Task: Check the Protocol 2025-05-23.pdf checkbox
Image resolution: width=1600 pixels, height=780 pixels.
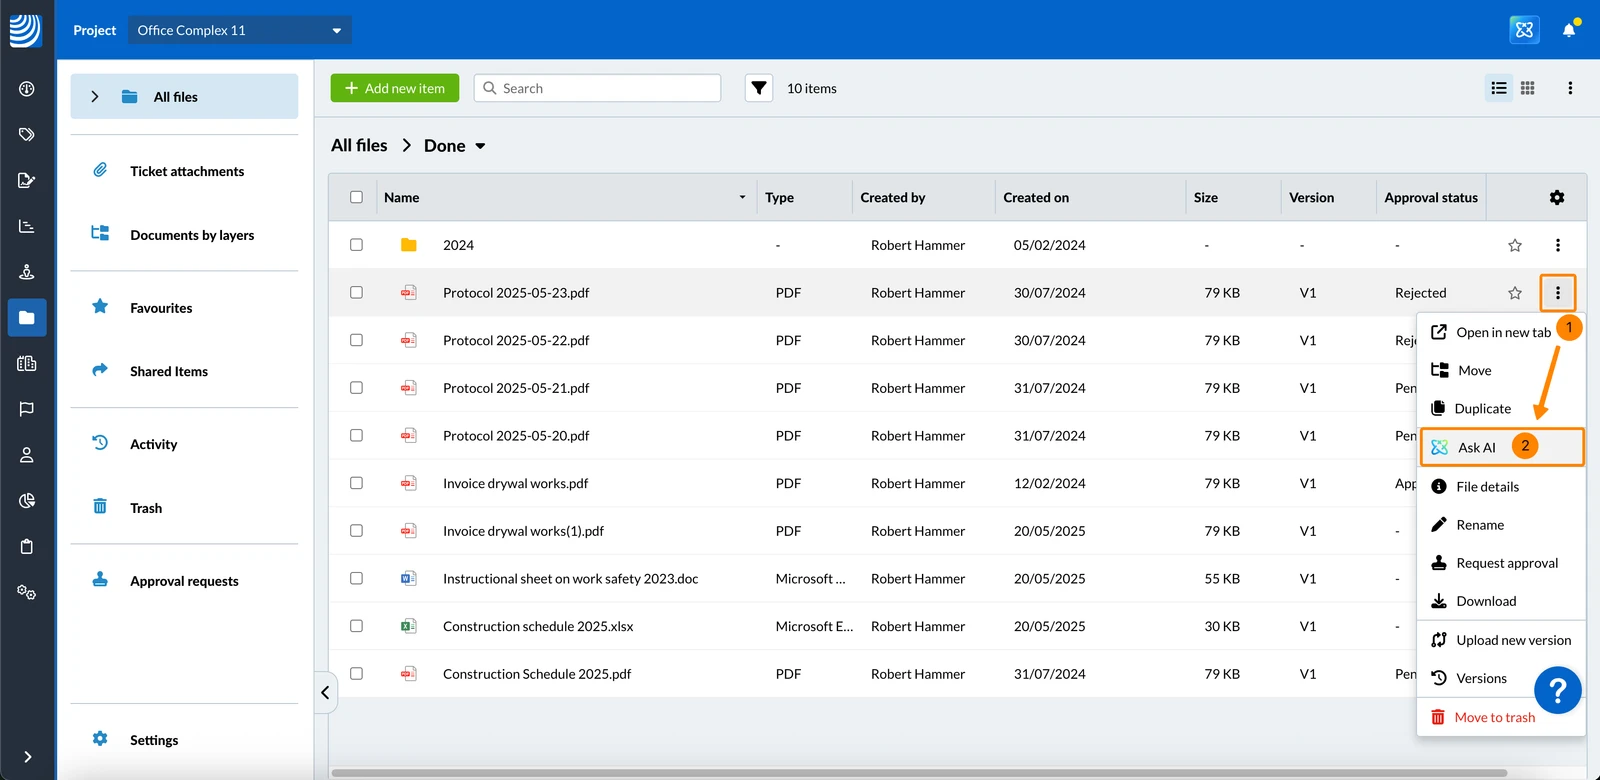Action: pos(356,293)
